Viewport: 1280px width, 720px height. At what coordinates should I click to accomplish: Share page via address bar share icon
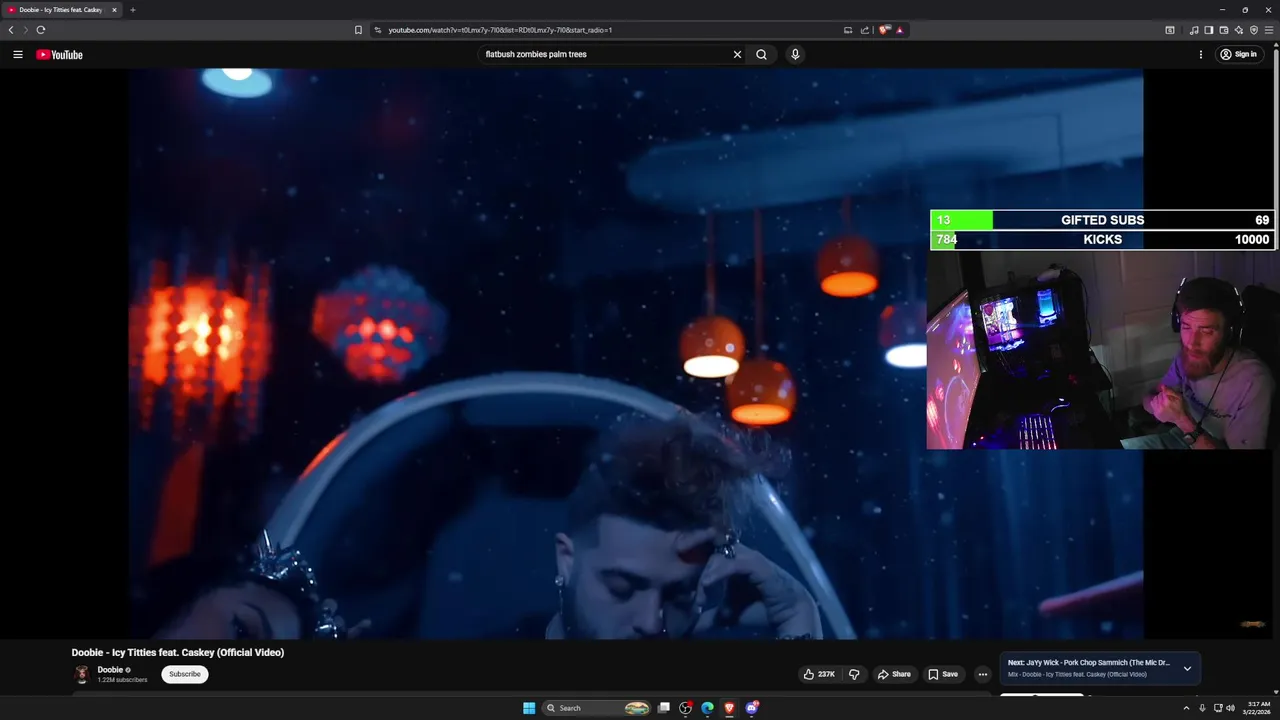865,30
